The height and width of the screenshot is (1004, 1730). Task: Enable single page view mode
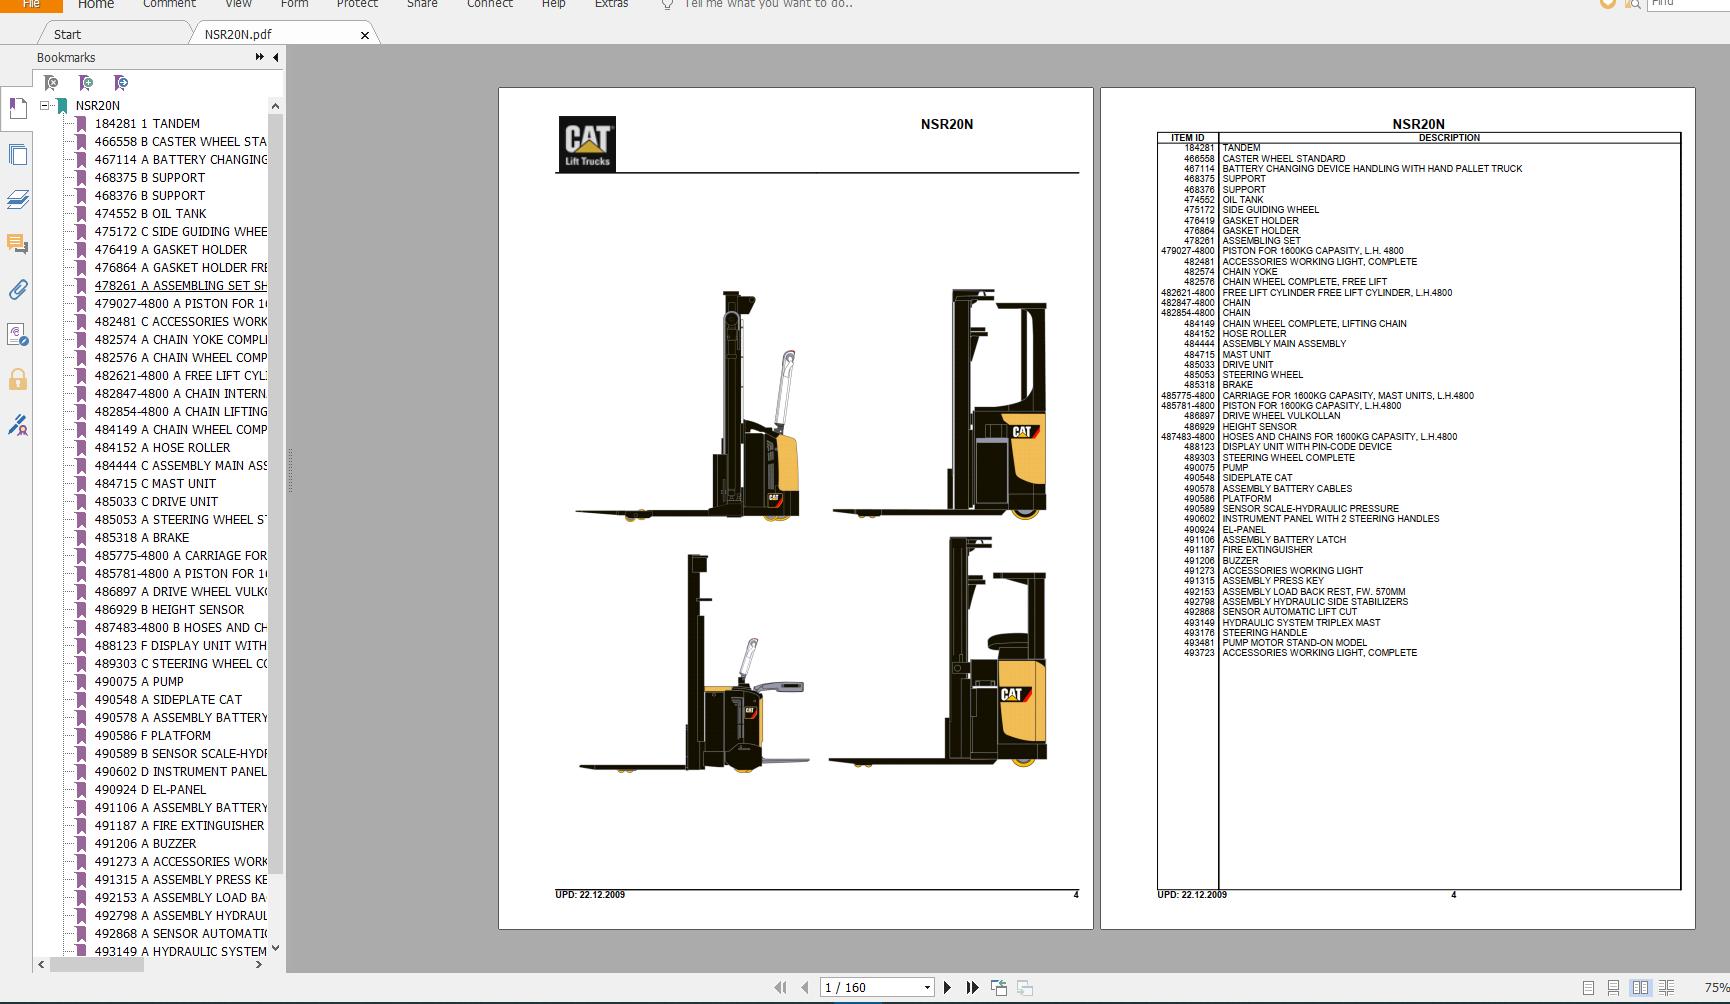[x=1588, y=988]
